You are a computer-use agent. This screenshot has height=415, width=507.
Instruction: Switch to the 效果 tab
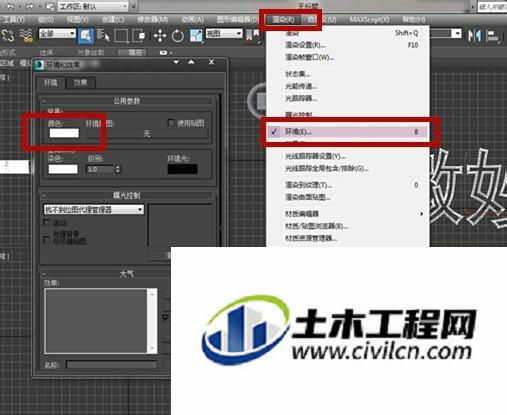80,82
